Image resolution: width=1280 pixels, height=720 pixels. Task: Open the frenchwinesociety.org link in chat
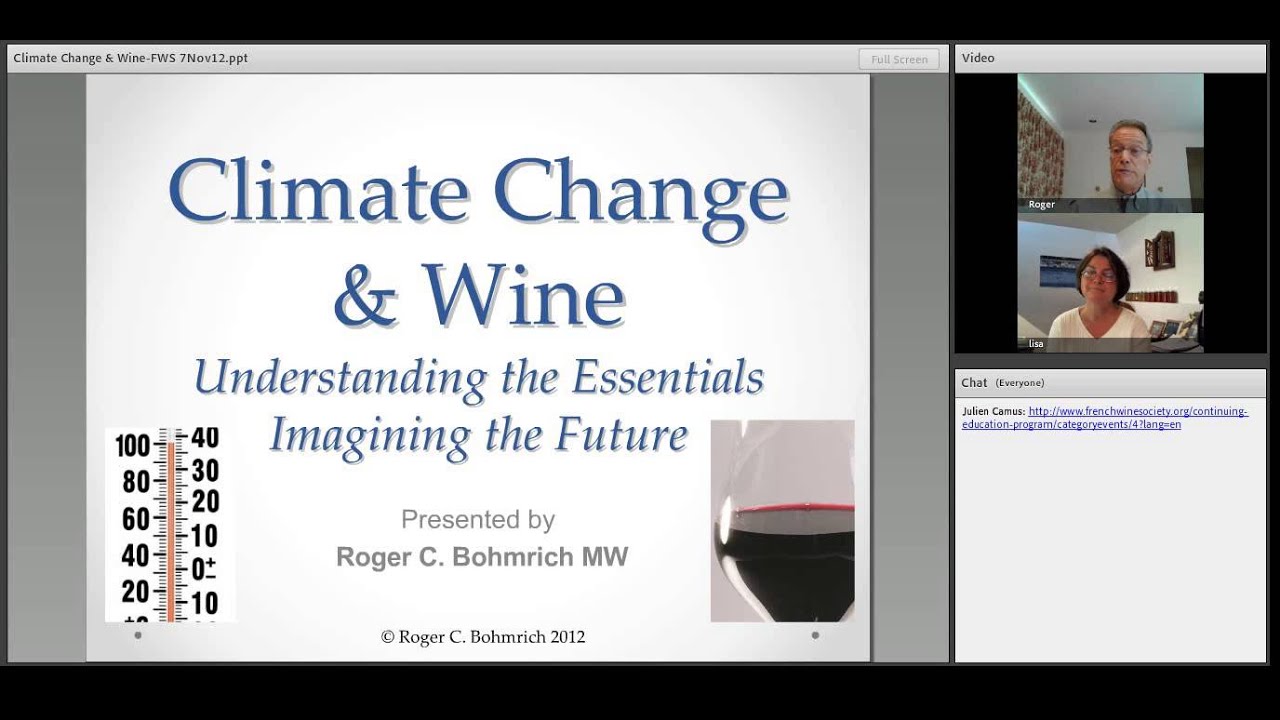pos(1137,411)
